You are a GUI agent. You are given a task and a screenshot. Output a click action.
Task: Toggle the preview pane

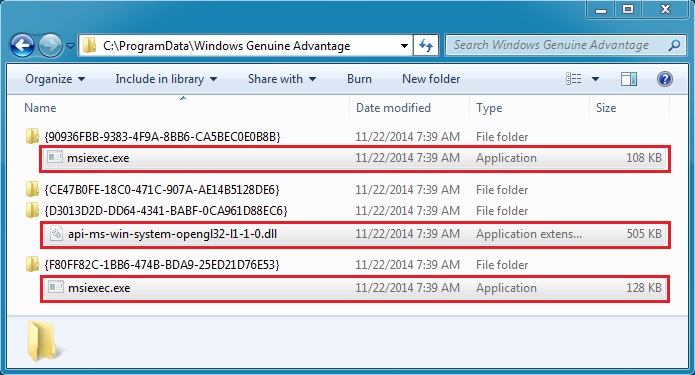pyautogui.click(x=629, y=79)
